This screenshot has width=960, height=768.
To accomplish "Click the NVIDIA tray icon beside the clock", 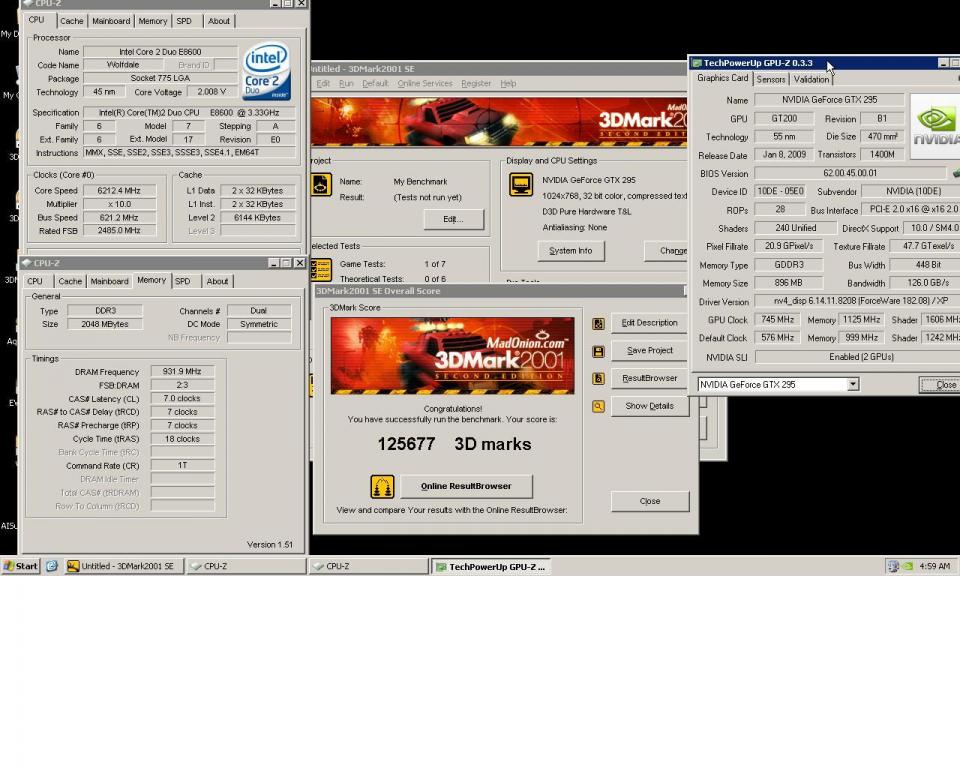I will [x=908, y=567].
